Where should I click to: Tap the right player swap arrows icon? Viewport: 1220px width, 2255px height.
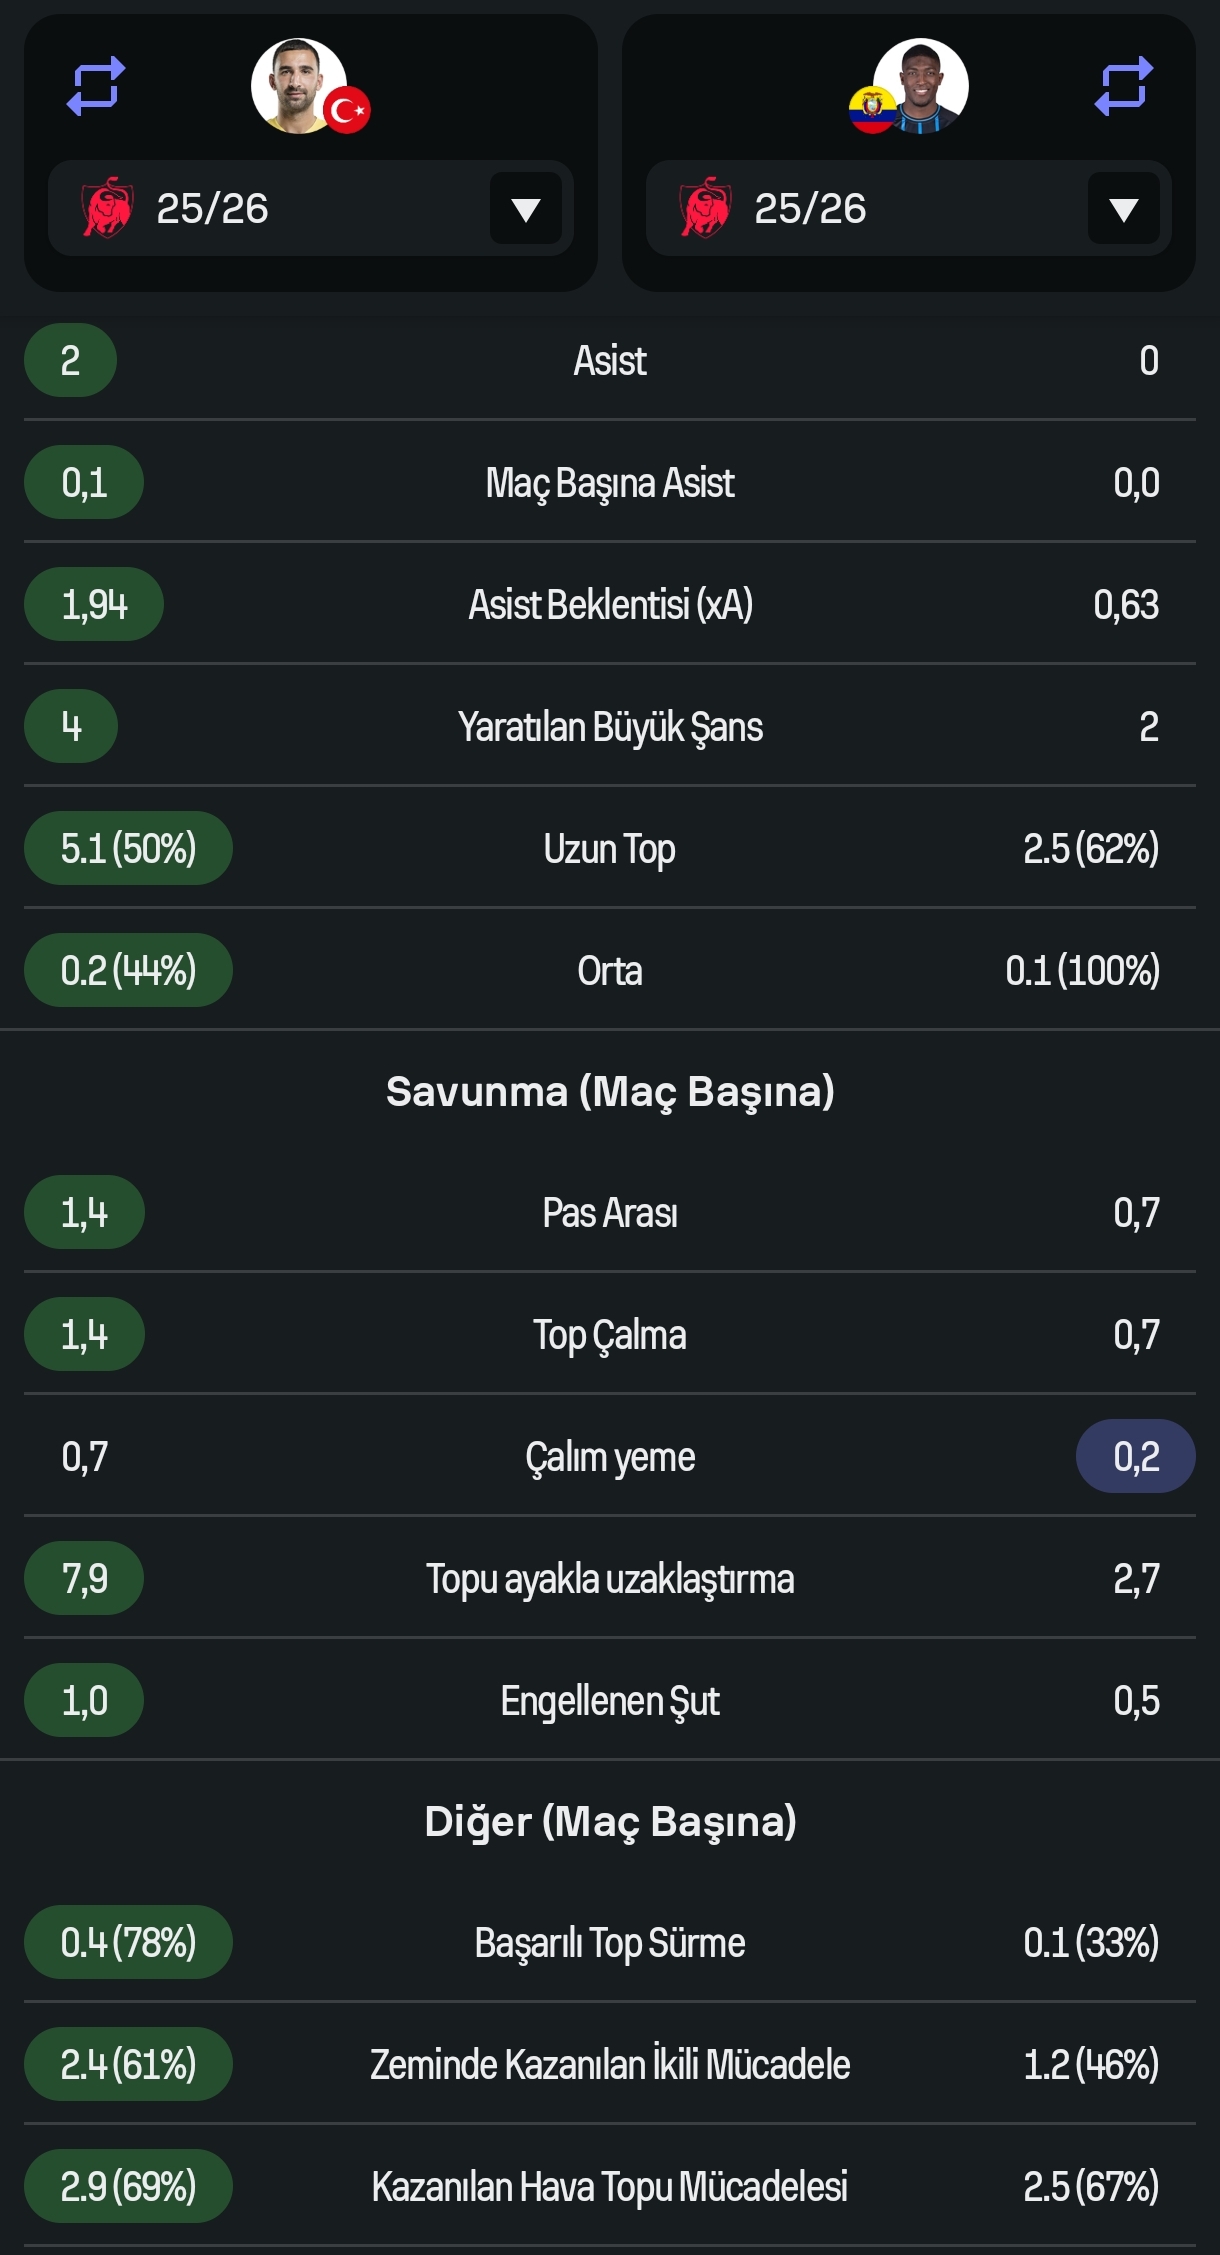(1124, 86)
